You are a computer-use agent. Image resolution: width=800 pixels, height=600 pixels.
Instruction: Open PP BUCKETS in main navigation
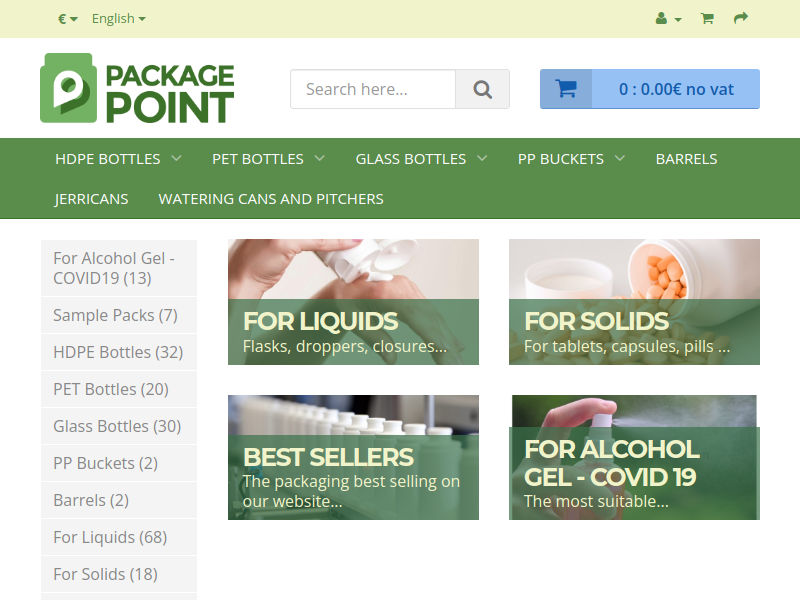coord(561,159)
